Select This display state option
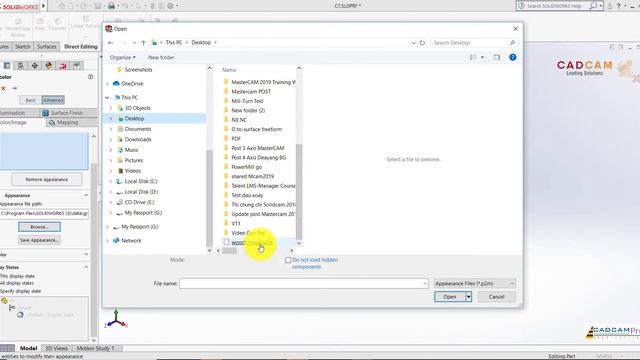 click(18, 276)
